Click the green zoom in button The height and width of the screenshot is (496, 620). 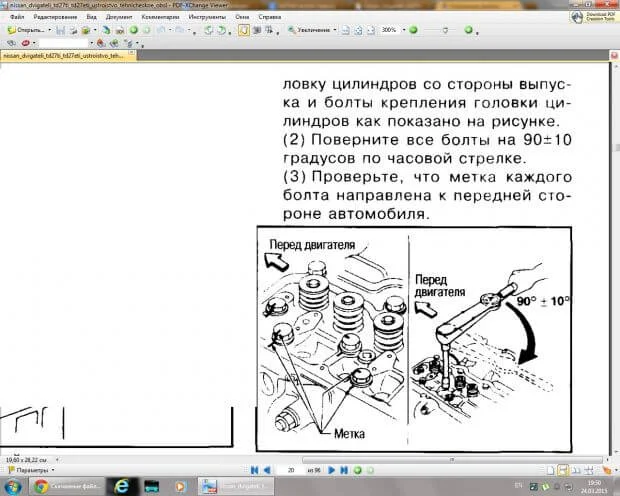click(412, 30)
